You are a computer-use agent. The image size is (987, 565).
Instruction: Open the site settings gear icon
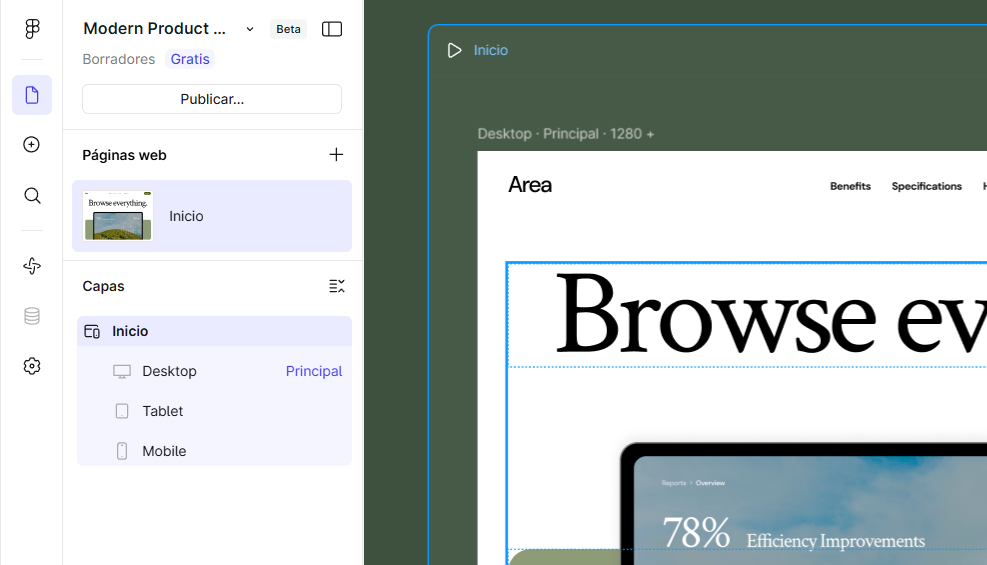coord(32,366)
